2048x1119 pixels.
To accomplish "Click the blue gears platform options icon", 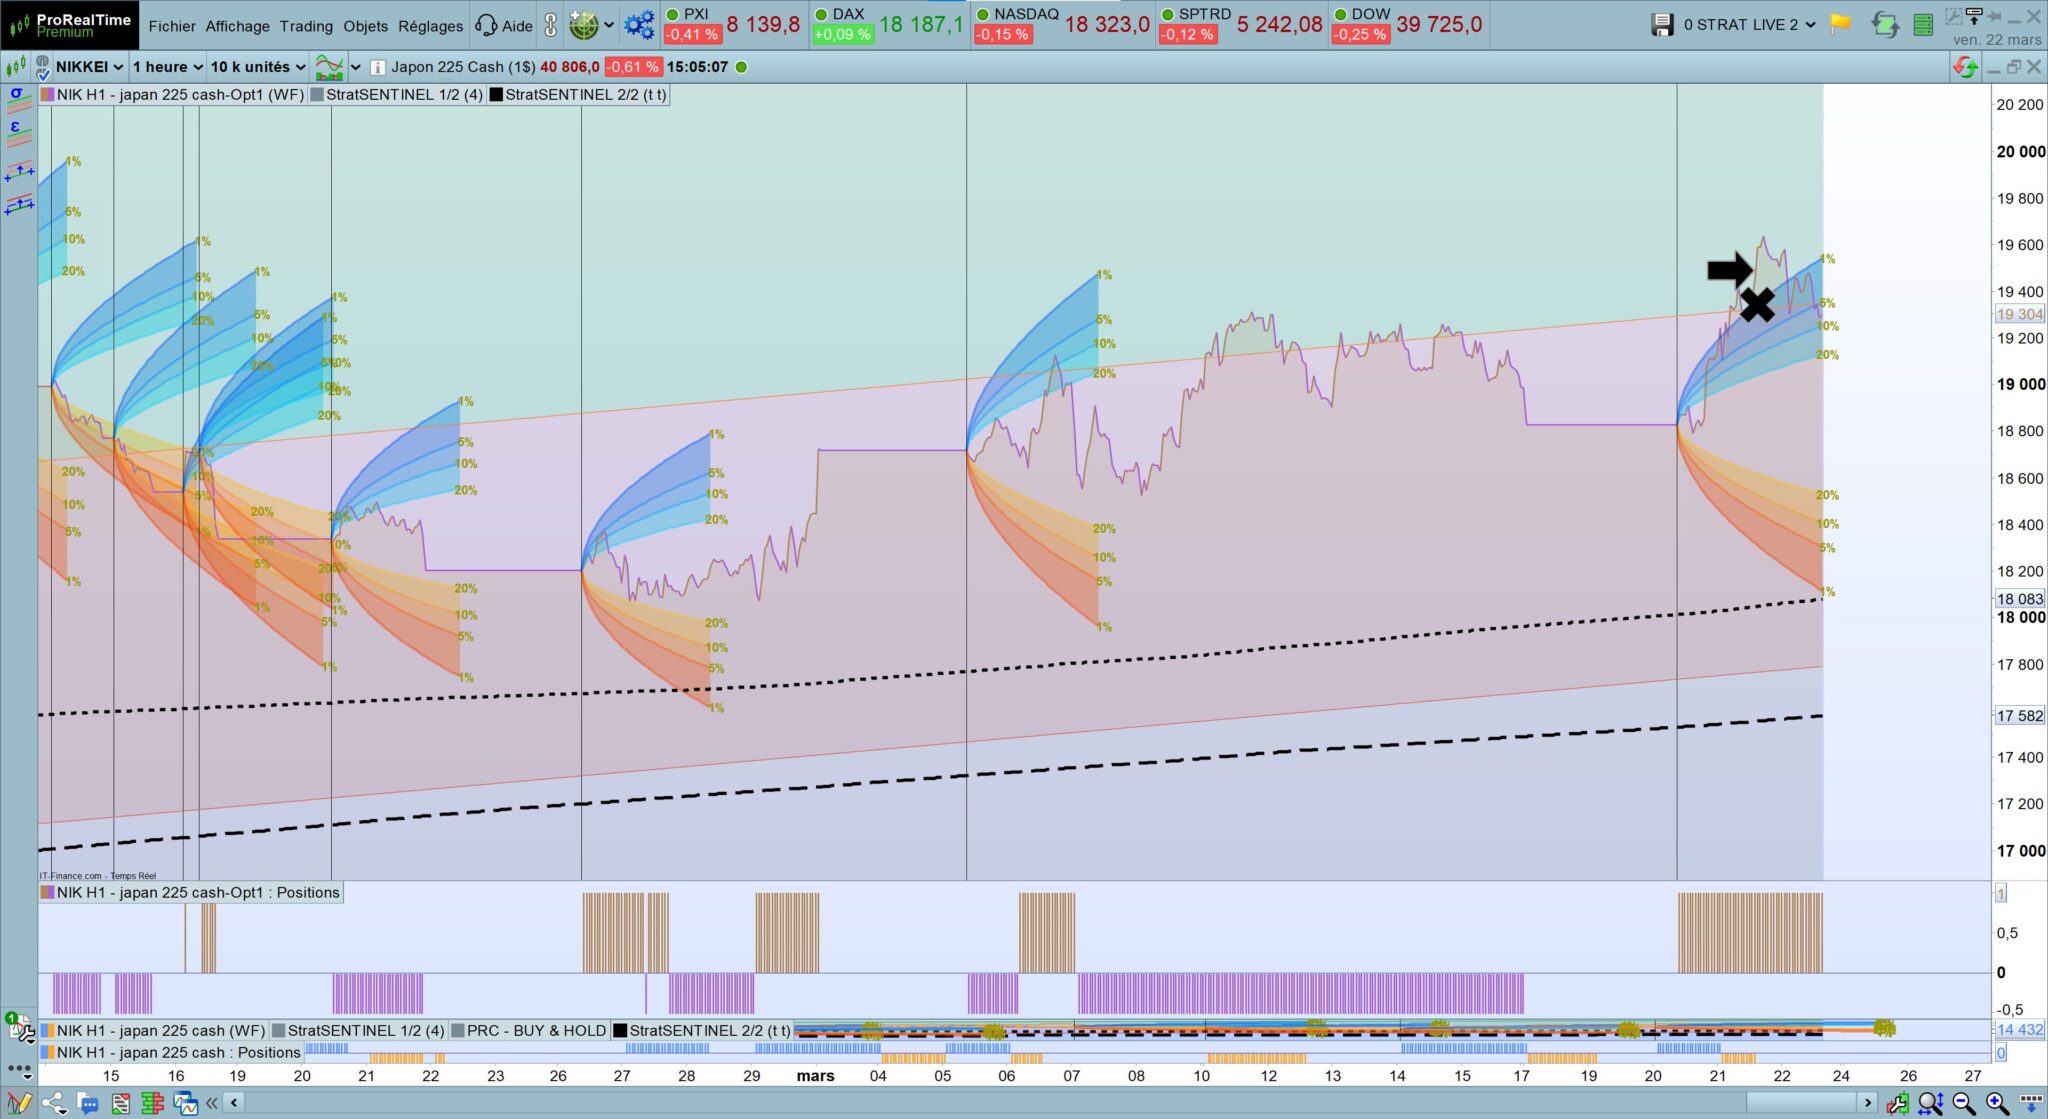I will click(x=639, y=25).
